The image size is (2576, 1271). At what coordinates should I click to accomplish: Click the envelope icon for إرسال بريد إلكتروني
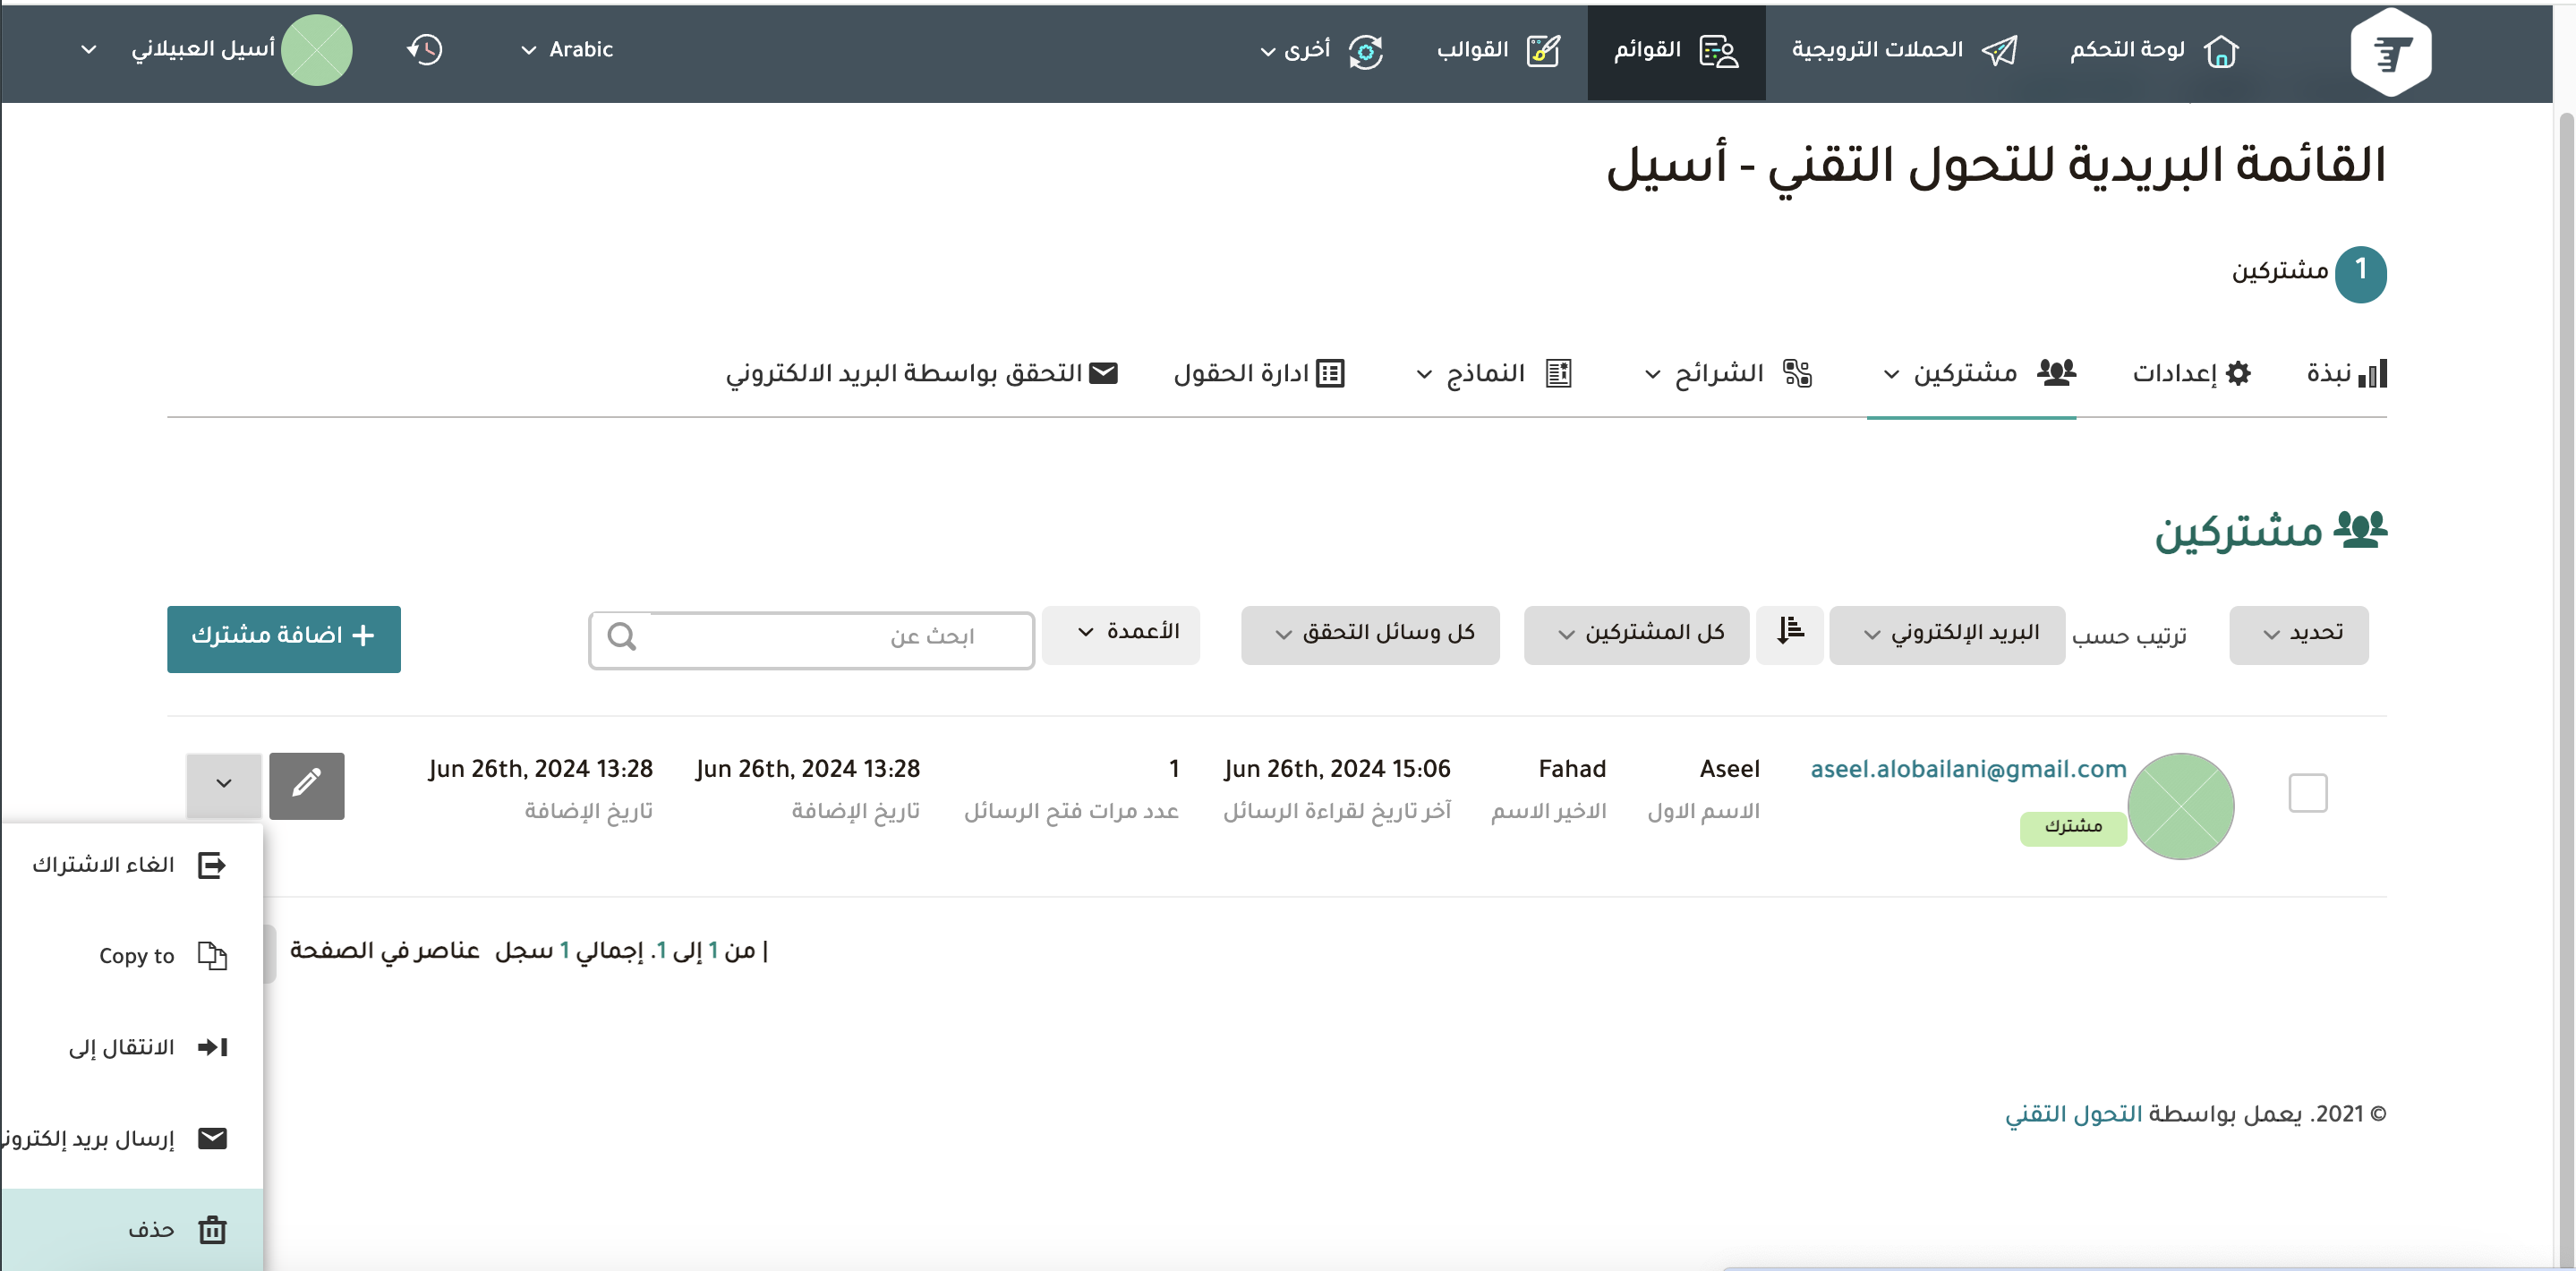tap(212, 1138)
